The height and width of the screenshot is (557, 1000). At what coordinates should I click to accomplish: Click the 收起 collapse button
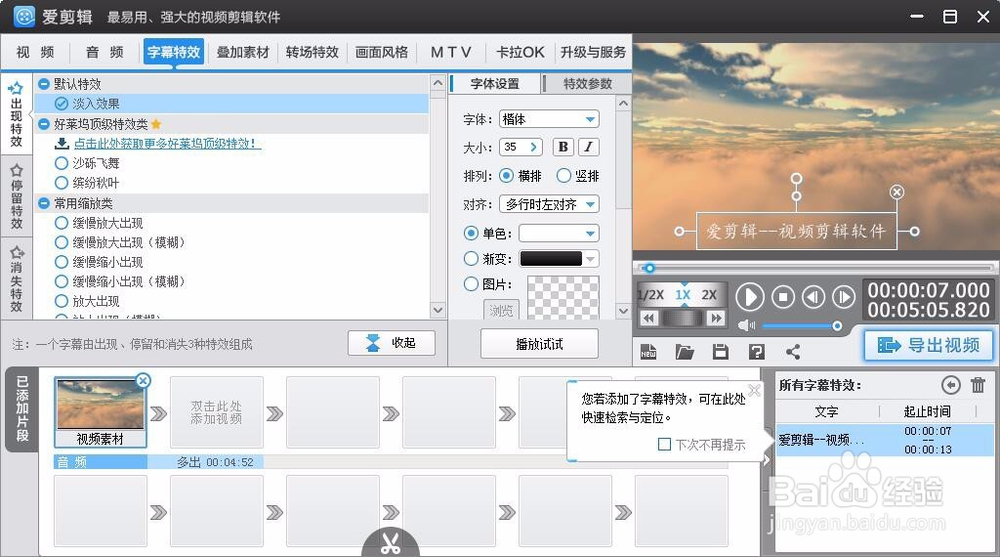[392, 343]
